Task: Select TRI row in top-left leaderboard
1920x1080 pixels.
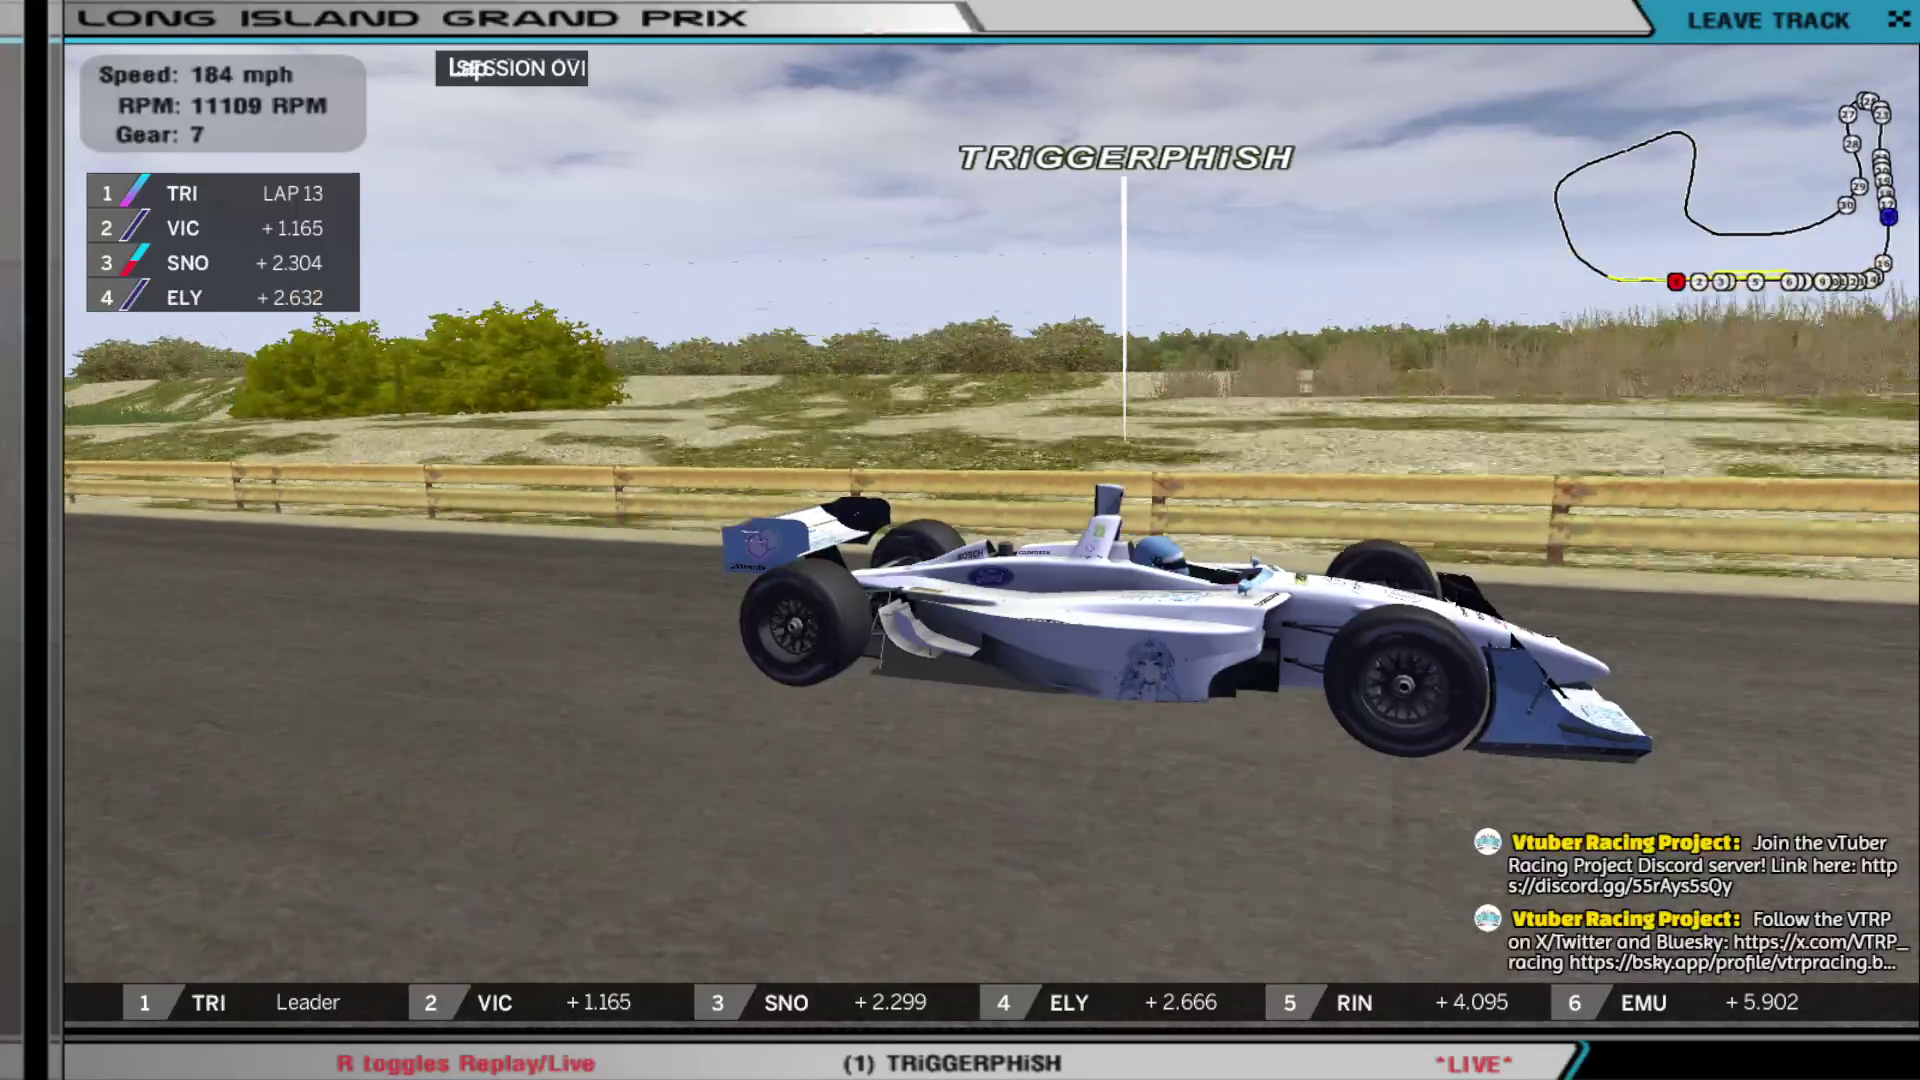Action: tap(222, 193)
